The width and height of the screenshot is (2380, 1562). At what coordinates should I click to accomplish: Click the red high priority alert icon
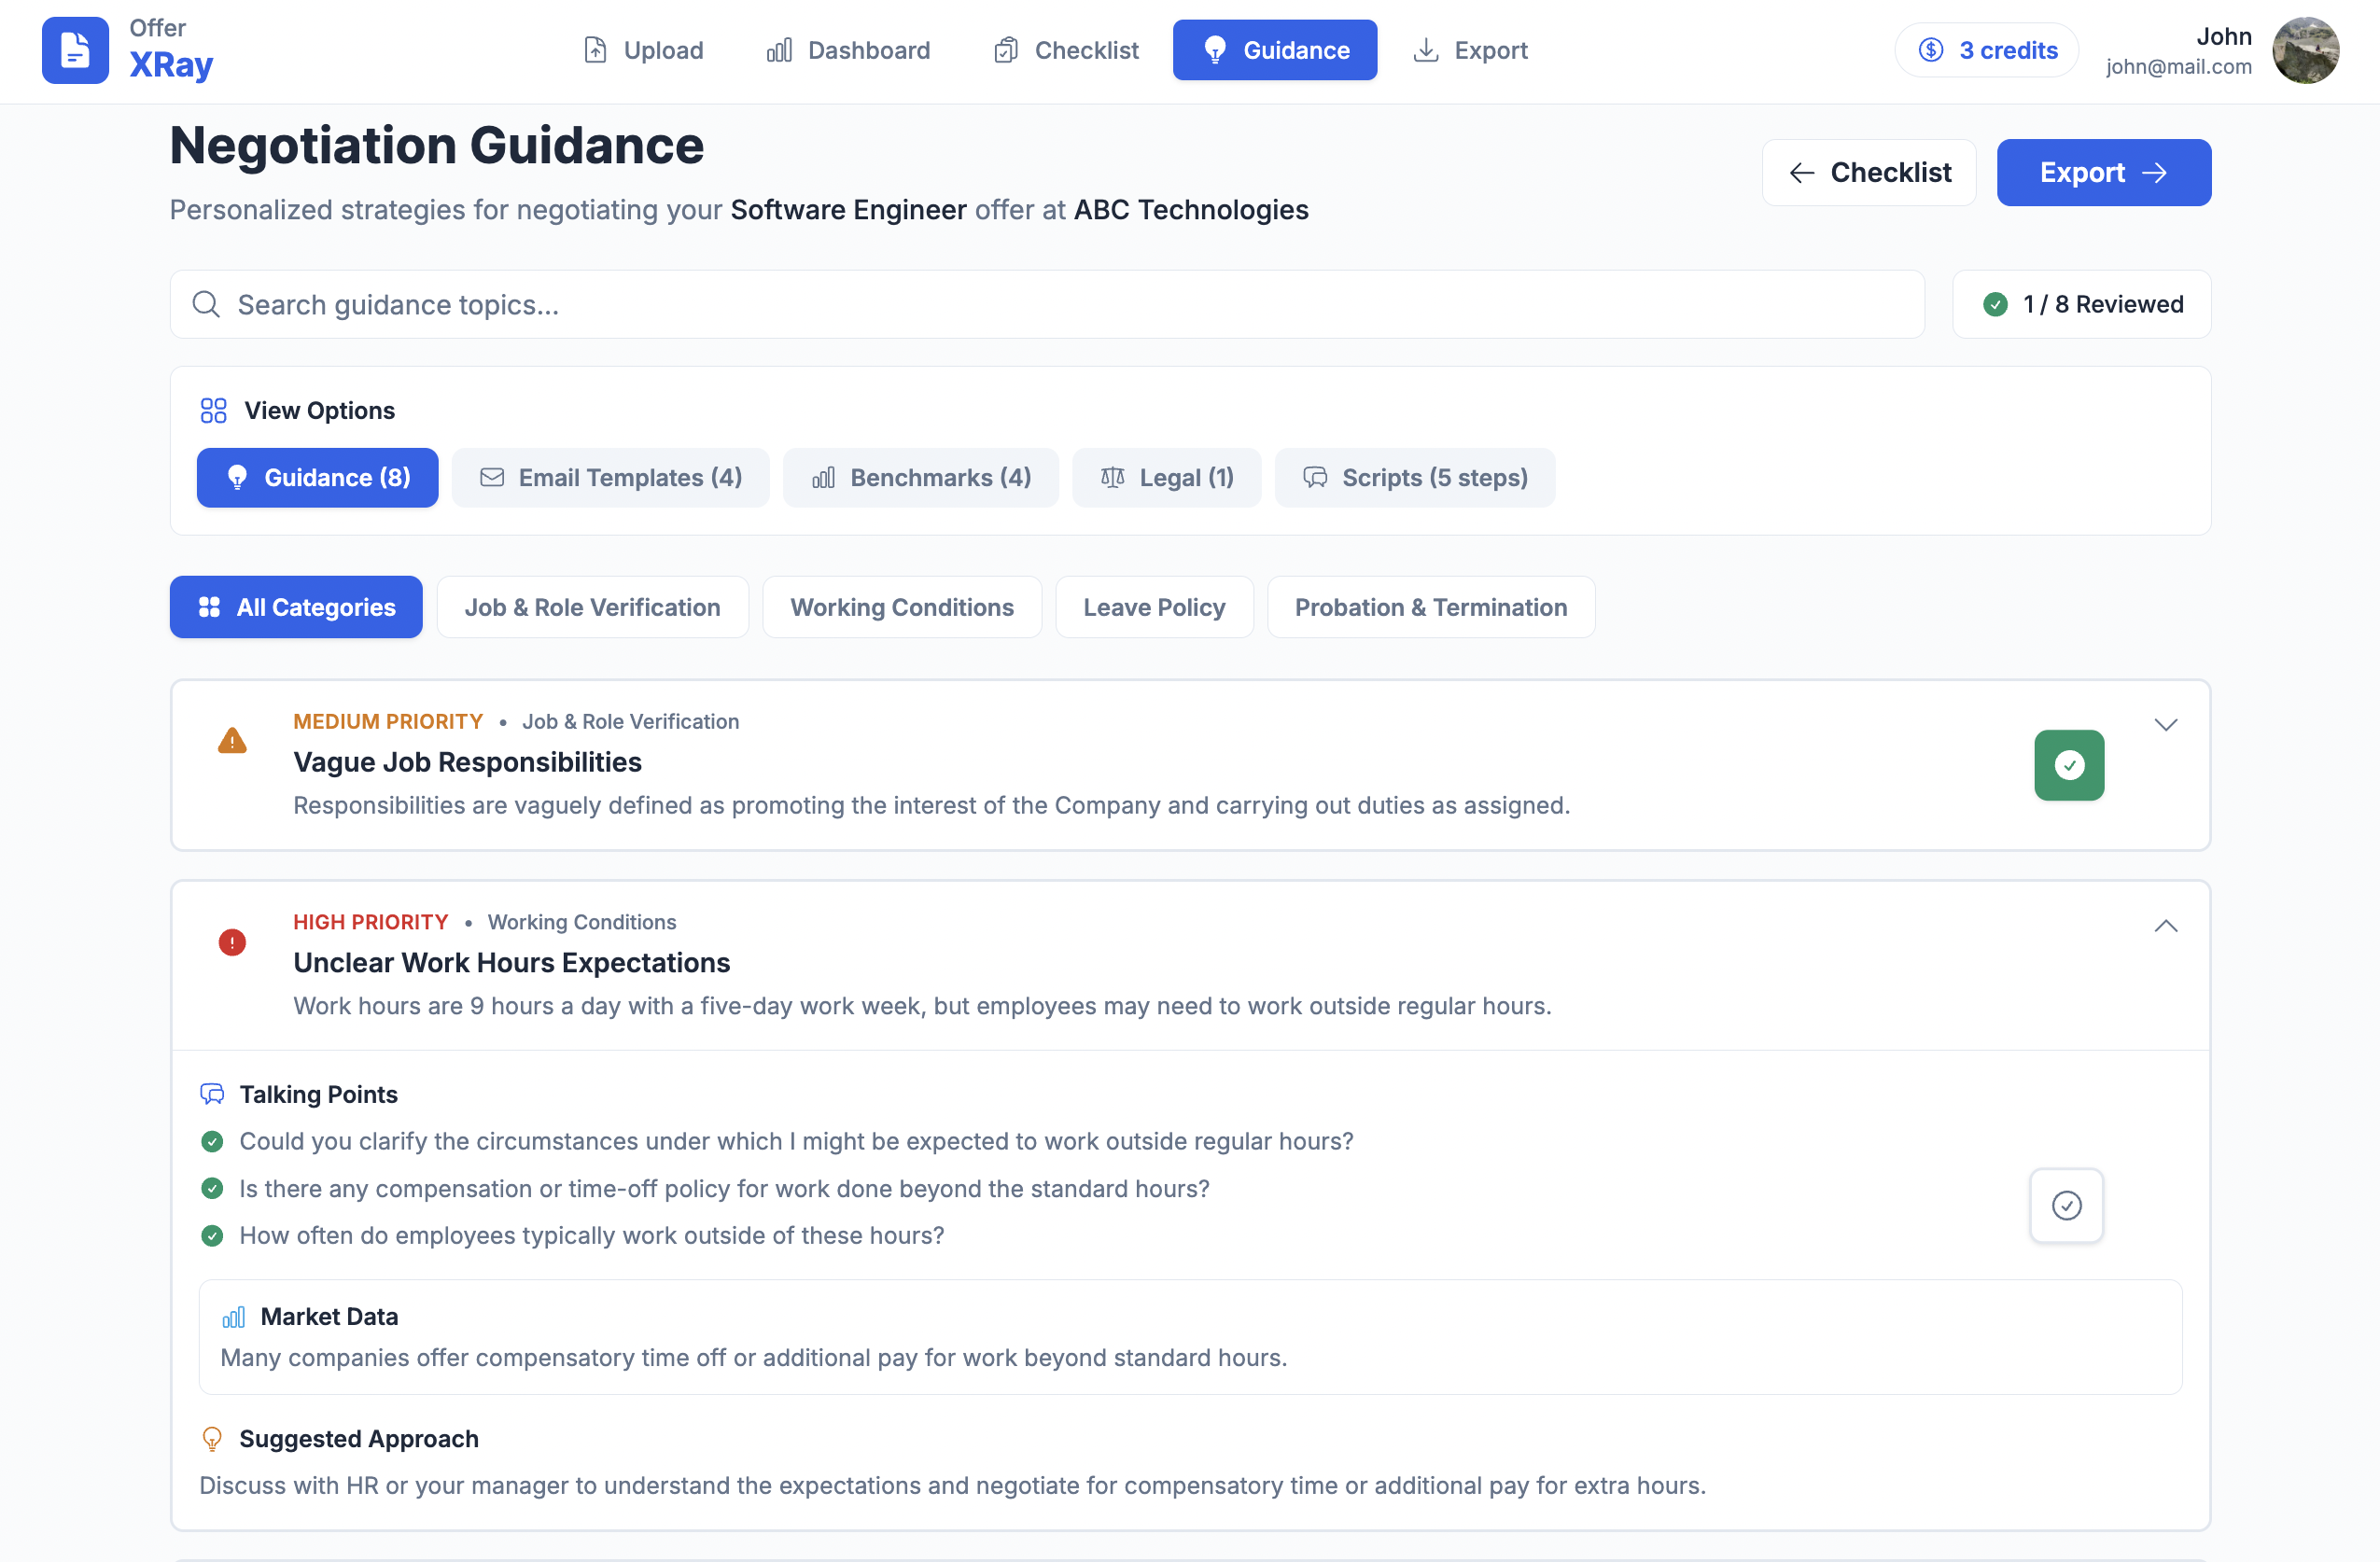tap(232, 942)
